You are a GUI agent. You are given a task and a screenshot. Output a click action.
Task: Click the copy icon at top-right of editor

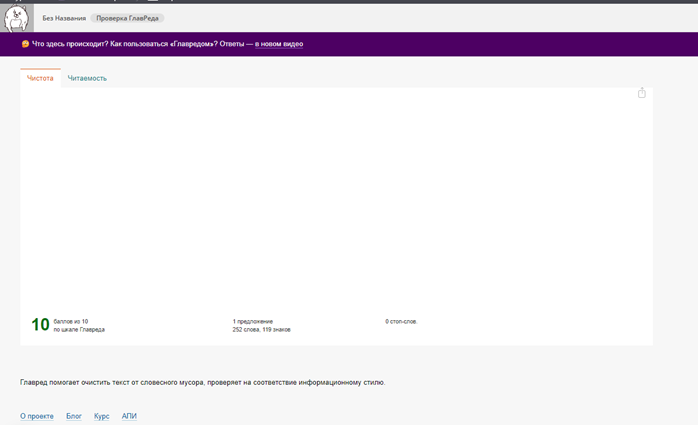coord(642,93)
